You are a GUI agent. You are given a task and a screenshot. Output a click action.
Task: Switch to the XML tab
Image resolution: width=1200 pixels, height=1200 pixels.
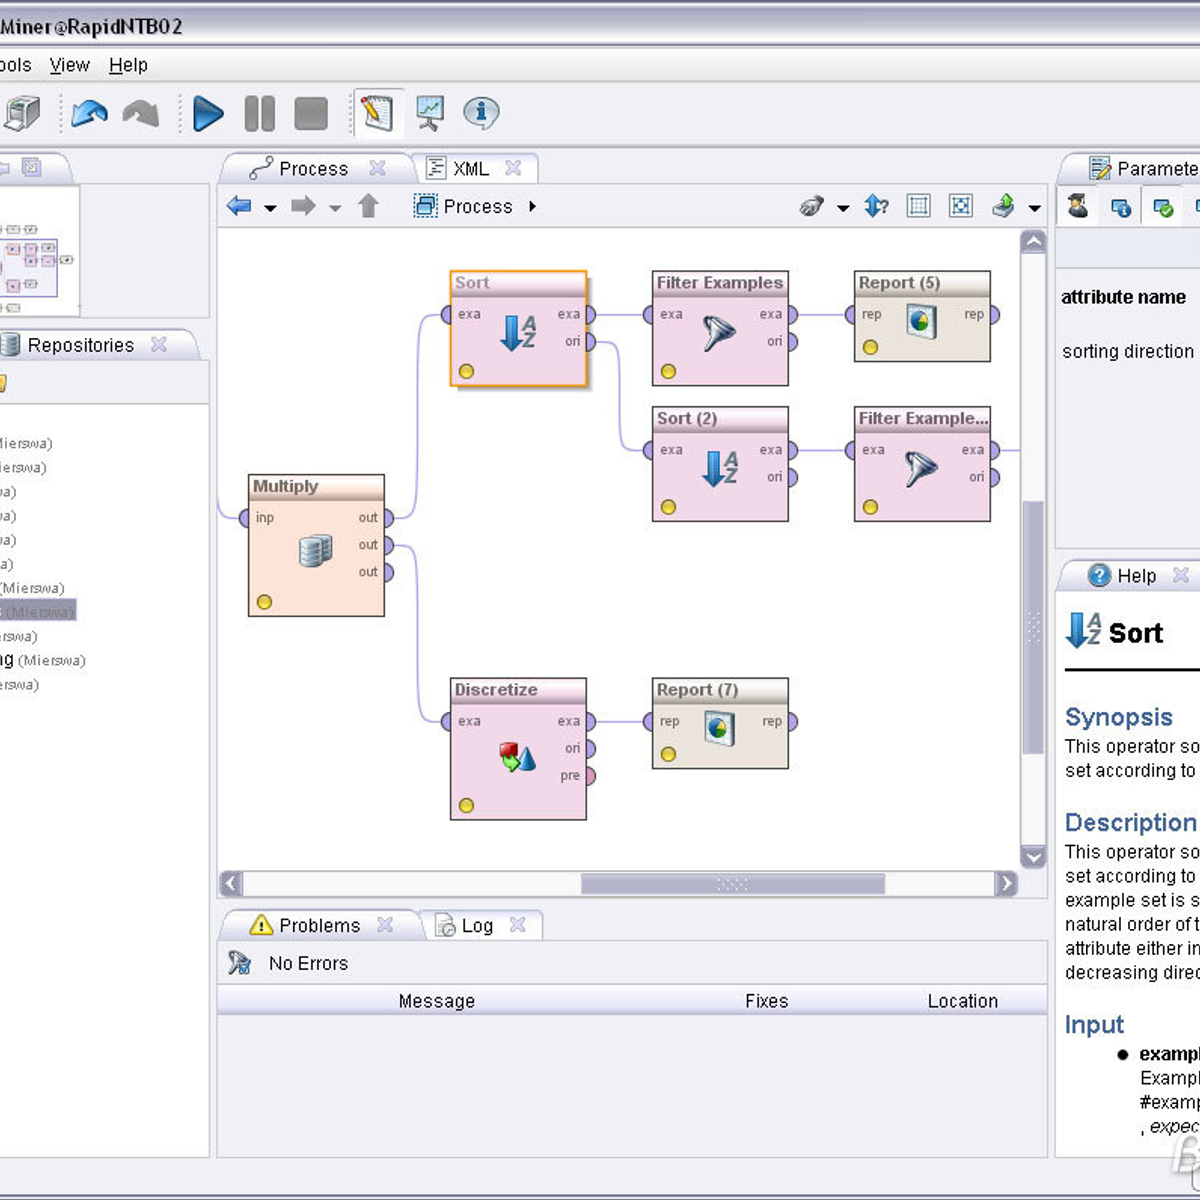click(470, 169)
